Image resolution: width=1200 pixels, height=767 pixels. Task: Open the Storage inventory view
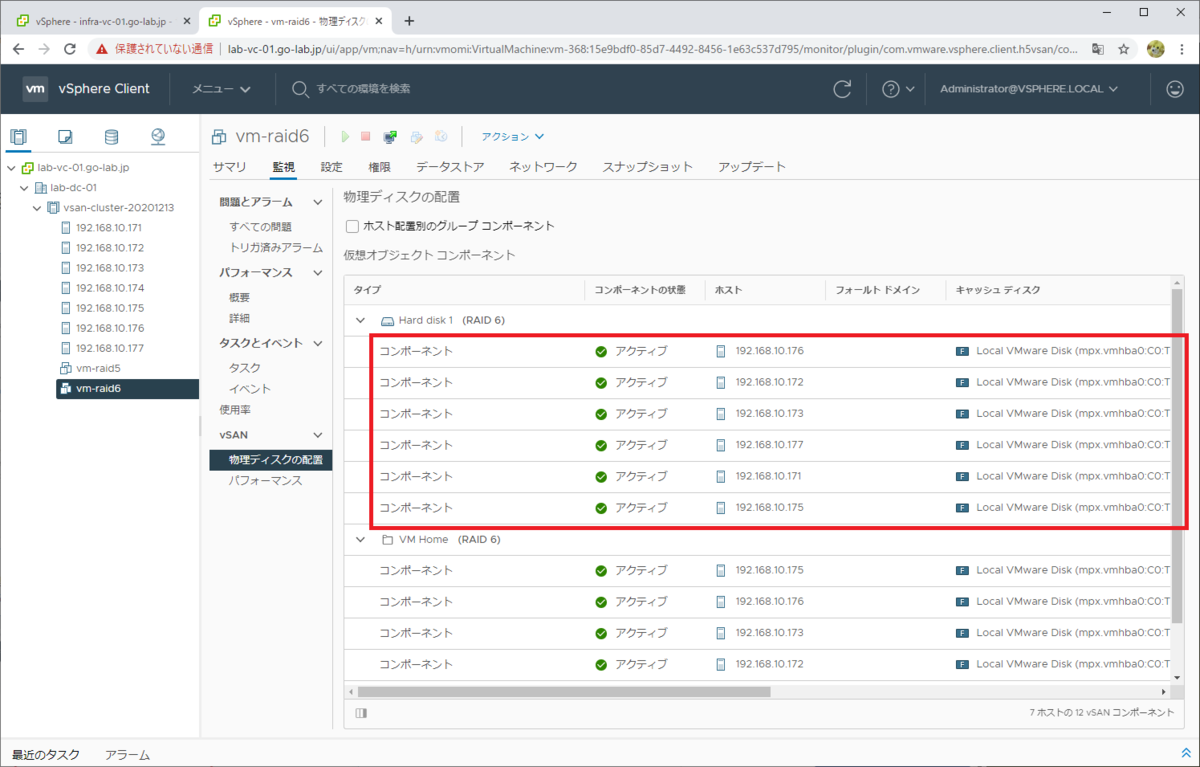(x=111, y=137)
